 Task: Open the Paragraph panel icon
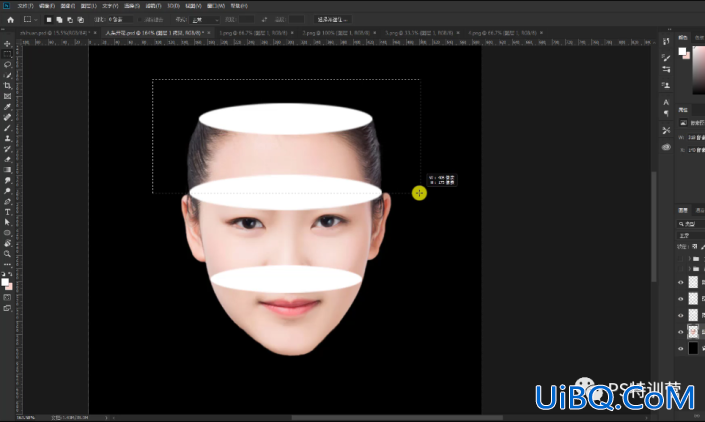(666, 113)
